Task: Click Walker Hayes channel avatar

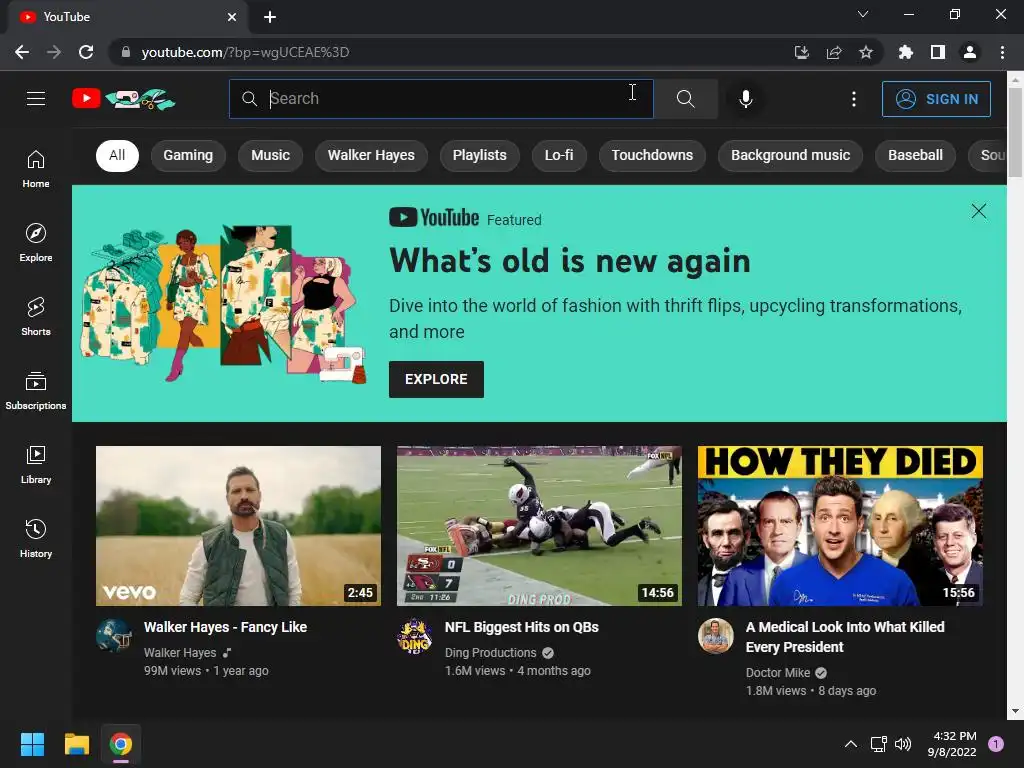Action: click(114, 635)
